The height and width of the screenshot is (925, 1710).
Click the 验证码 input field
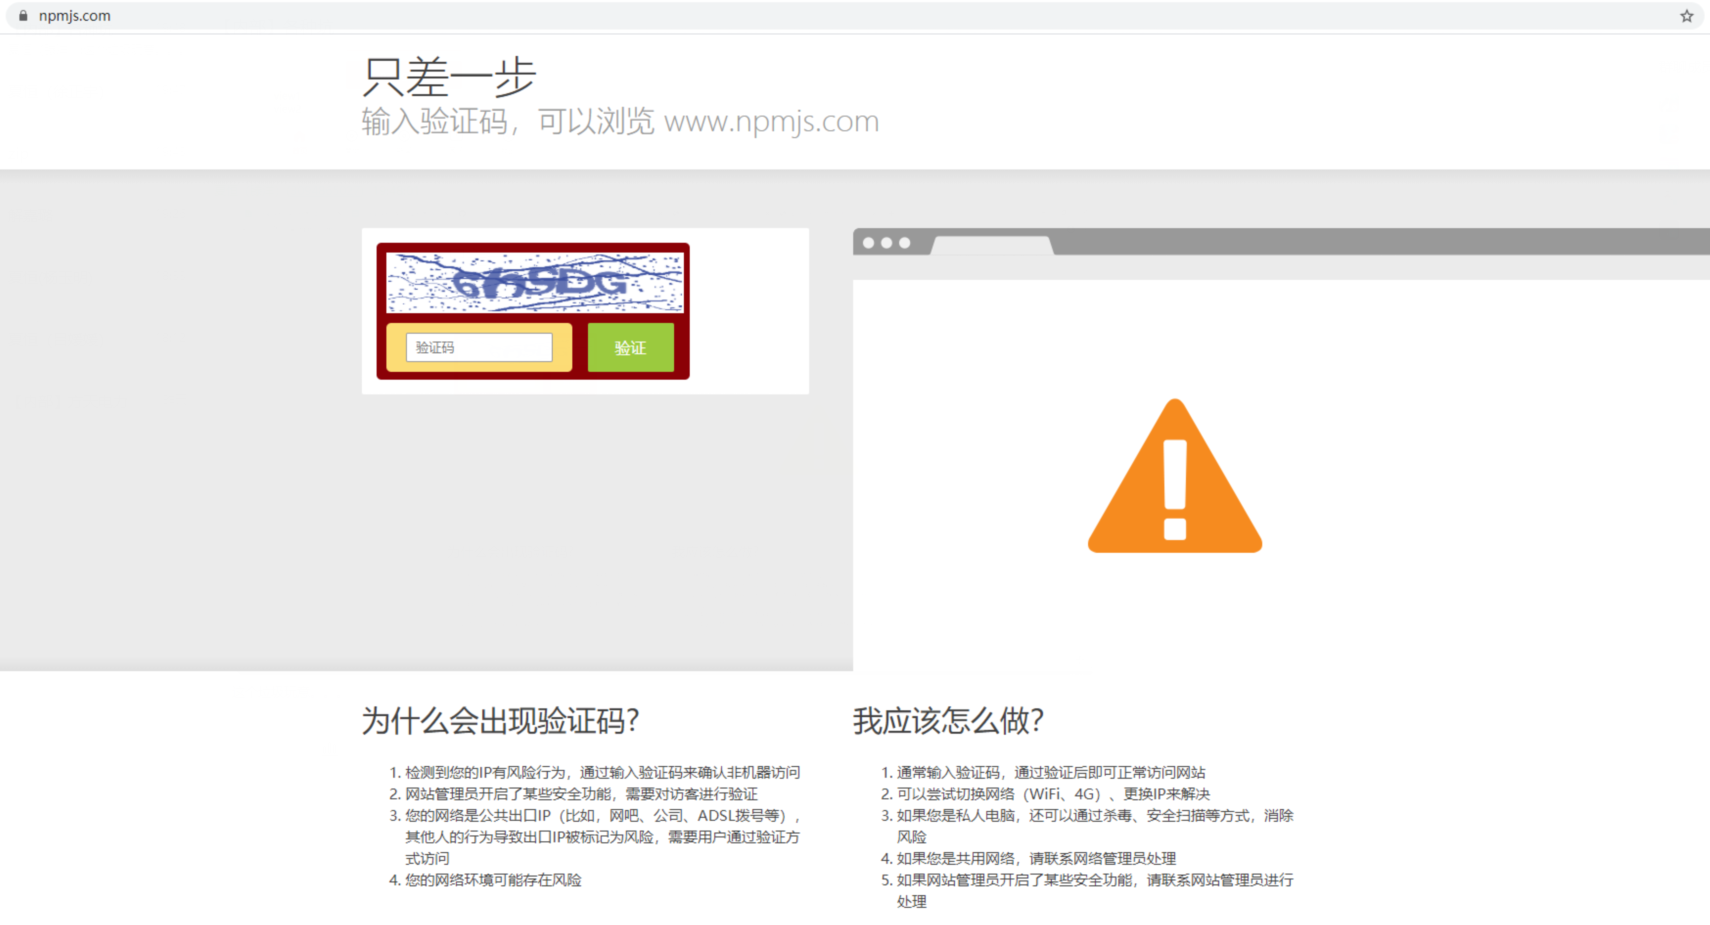(x=478, y=347)
